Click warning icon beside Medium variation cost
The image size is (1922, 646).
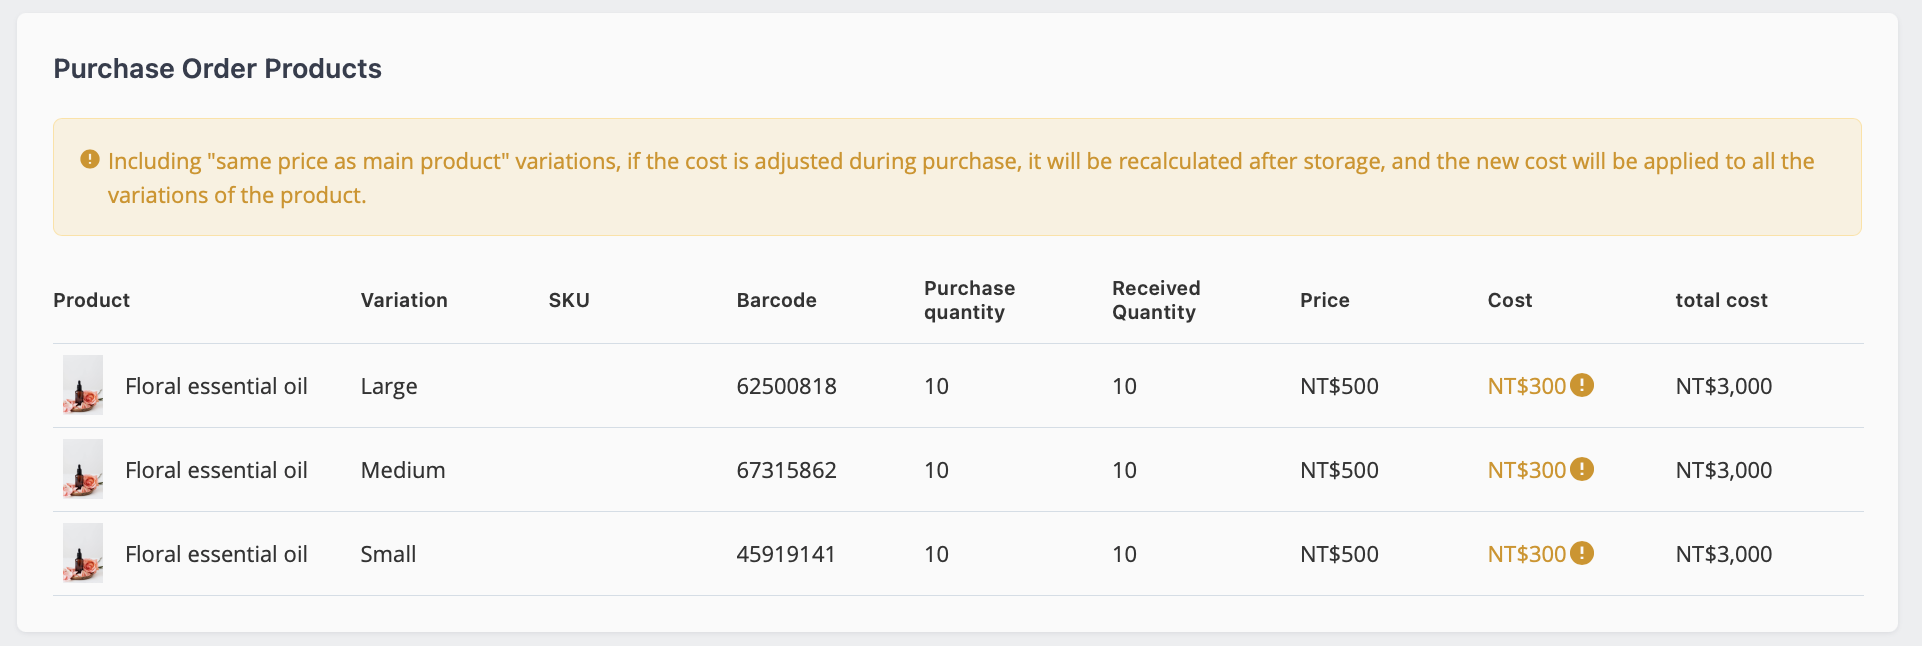[x=1582, y=469]
